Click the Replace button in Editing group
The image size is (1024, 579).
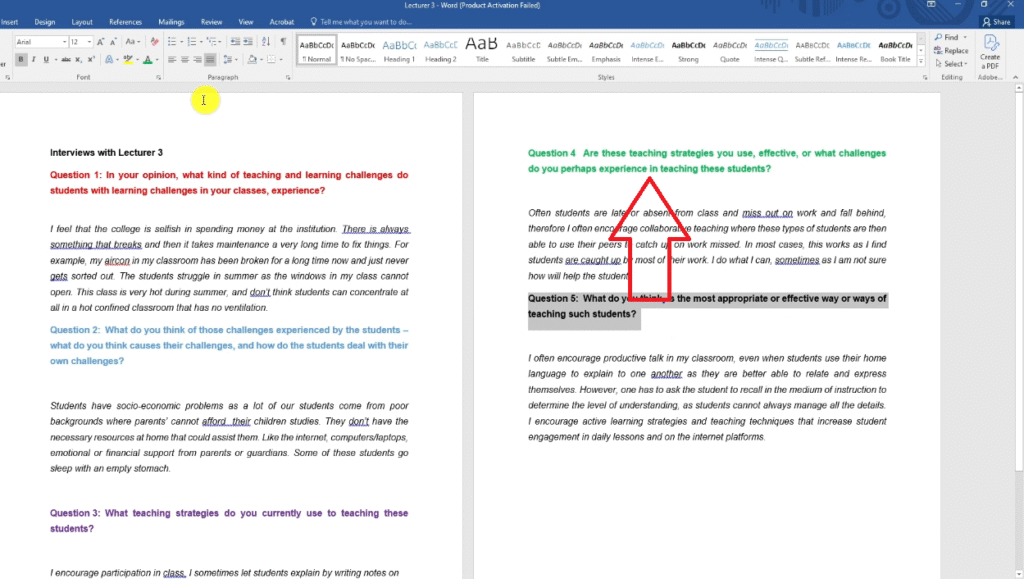point(951,50)
